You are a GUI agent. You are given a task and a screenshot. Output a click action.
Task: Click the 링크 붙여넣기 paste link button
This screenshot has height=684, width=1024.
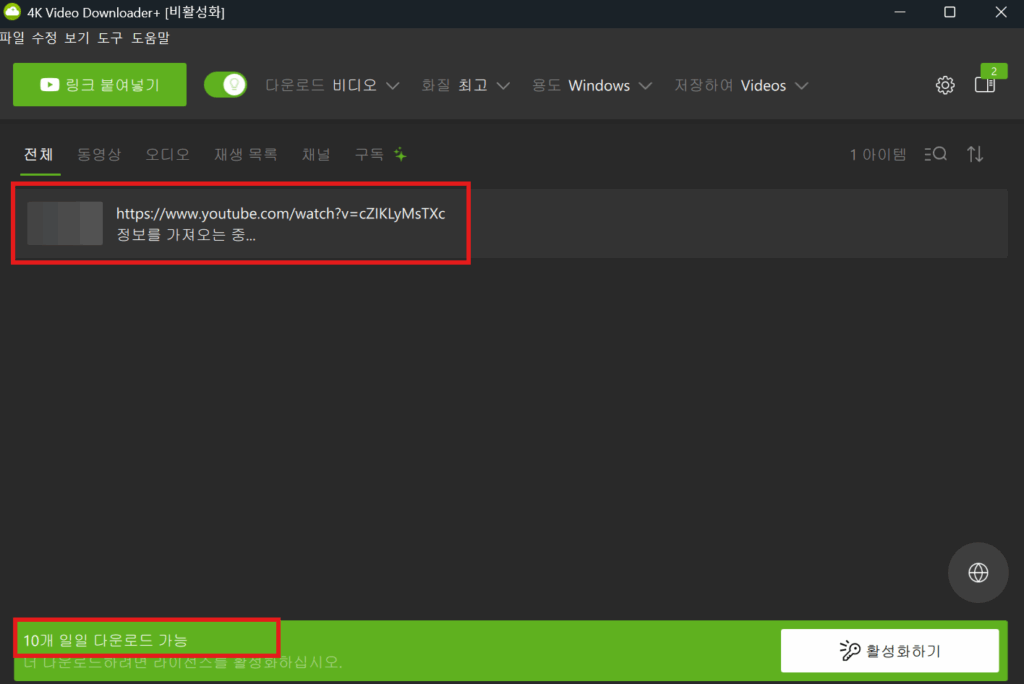coord(99,85)
